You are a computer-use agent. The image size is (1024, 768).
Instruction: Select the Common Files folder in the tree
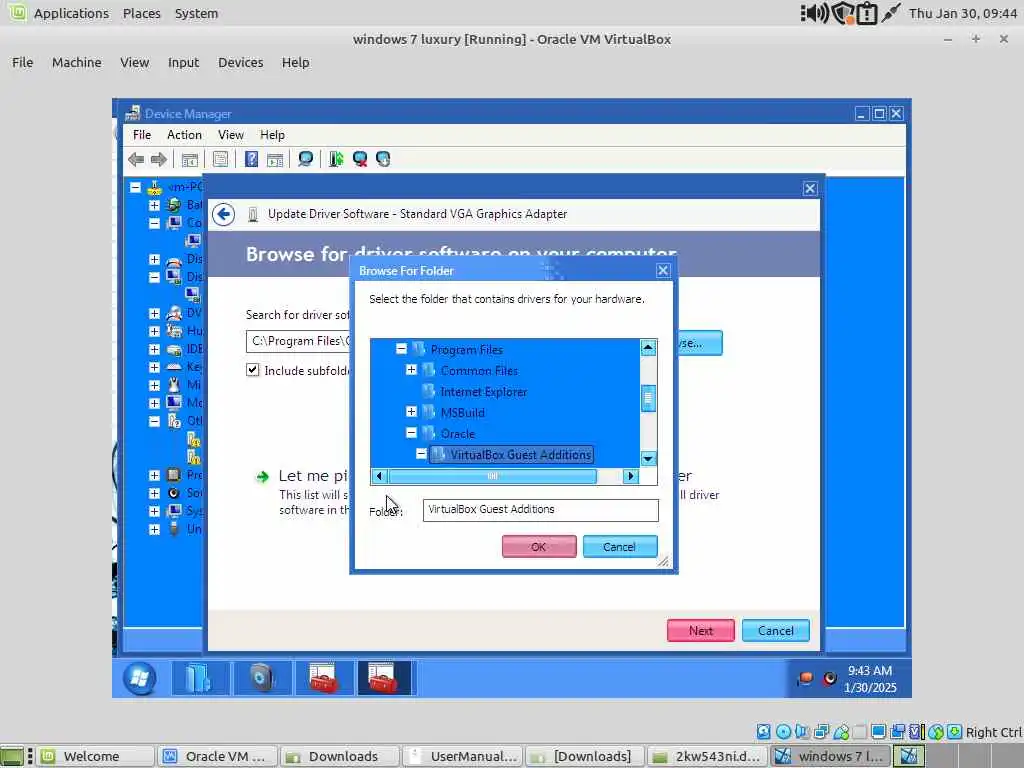tap(479, 371)
